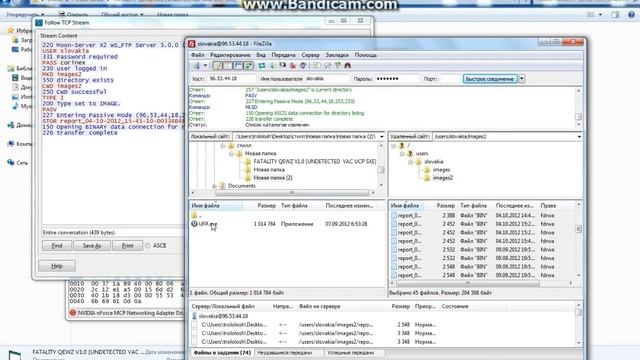Toggle transfer queue display toolbar button
Image resolution: width=640 pixels, height=360 pixels.
248,66
